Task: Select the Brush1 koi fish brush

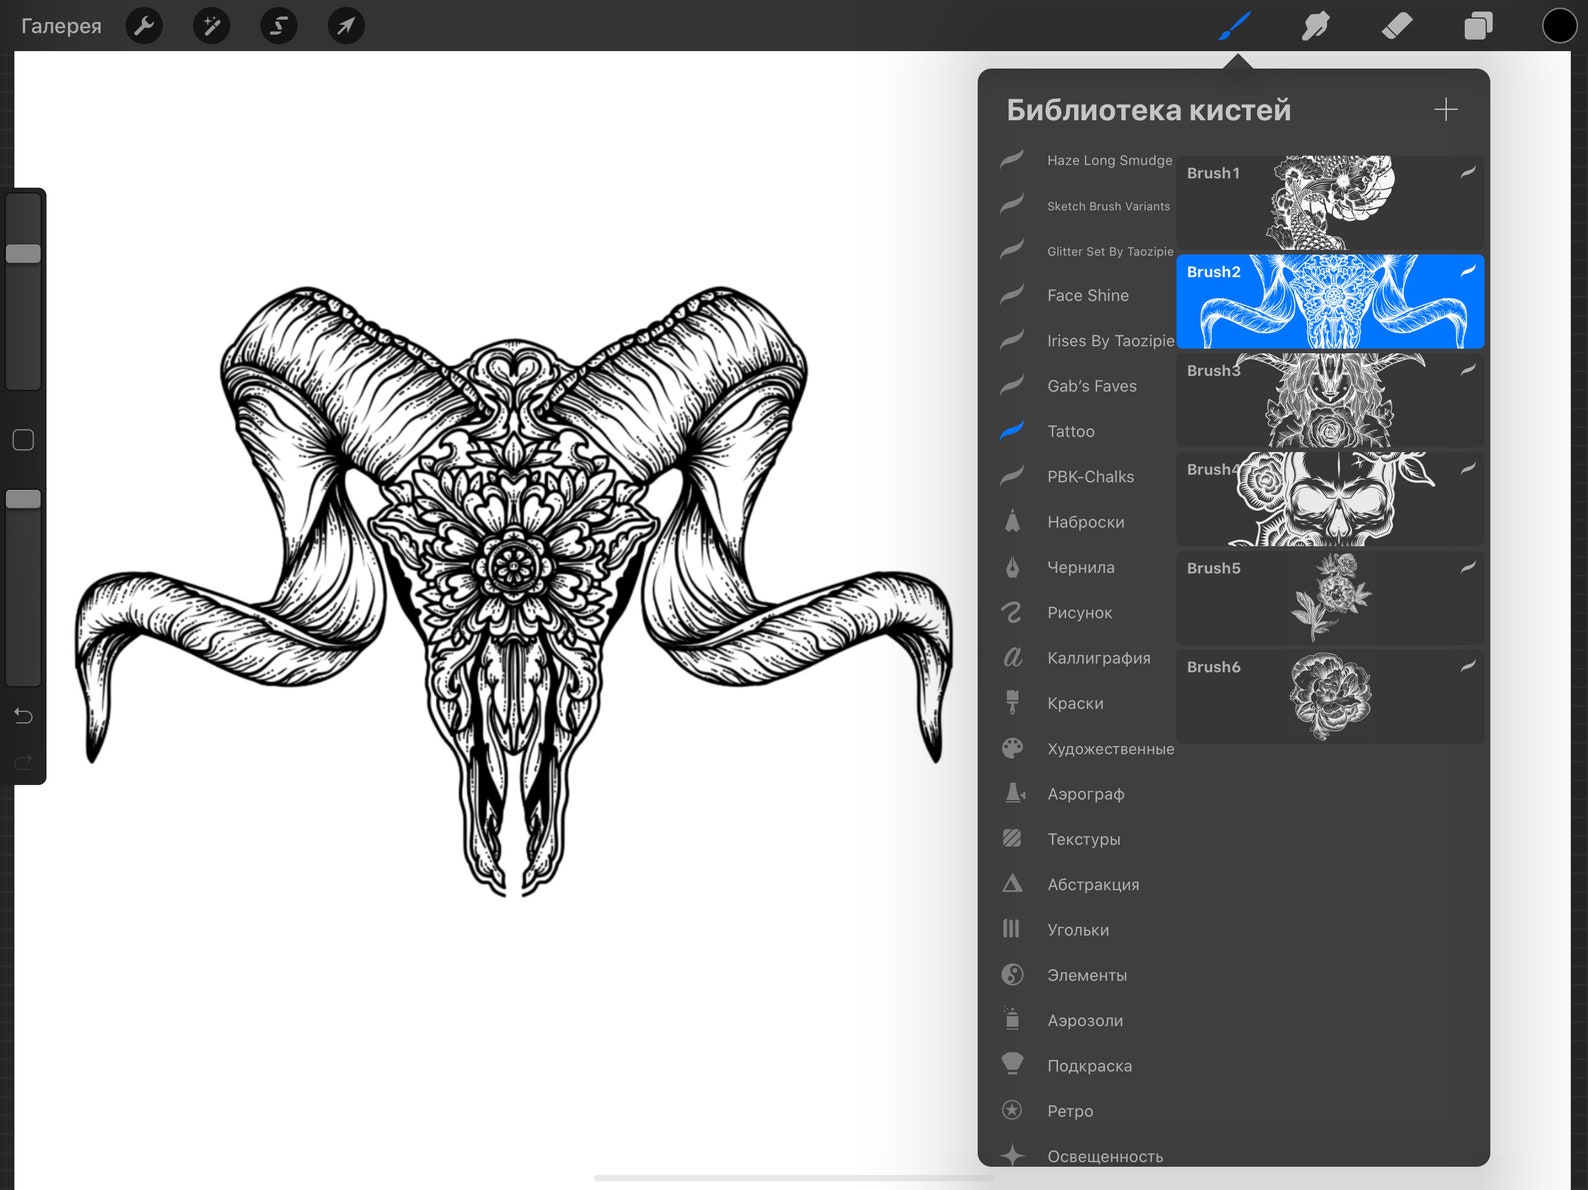Action: coord(1330,203)
